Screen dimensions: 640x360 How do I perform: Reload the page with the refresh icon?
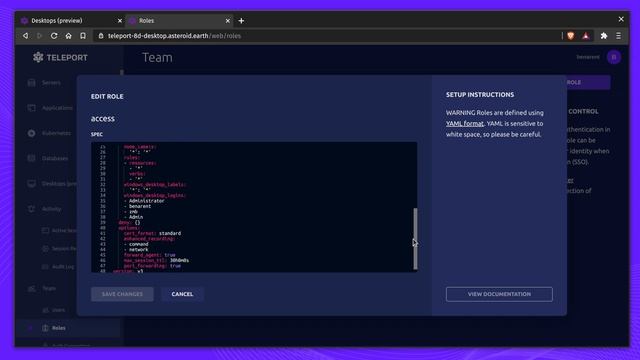click(54, 36)
